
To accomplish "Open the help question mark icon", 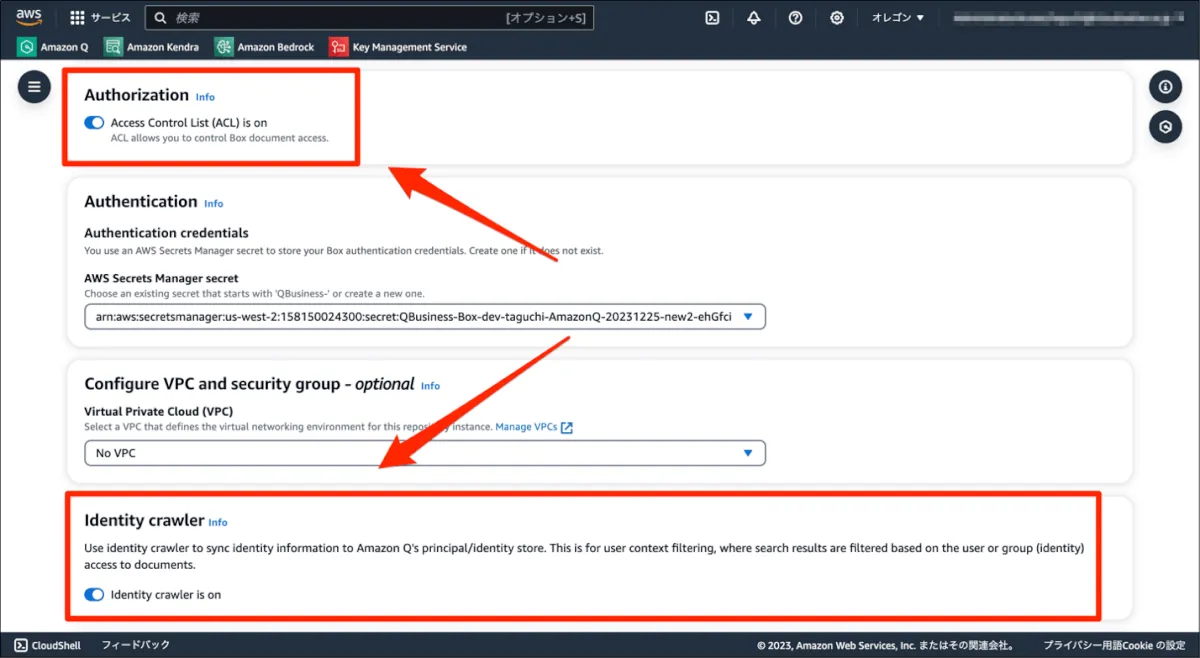I will 795,18.
